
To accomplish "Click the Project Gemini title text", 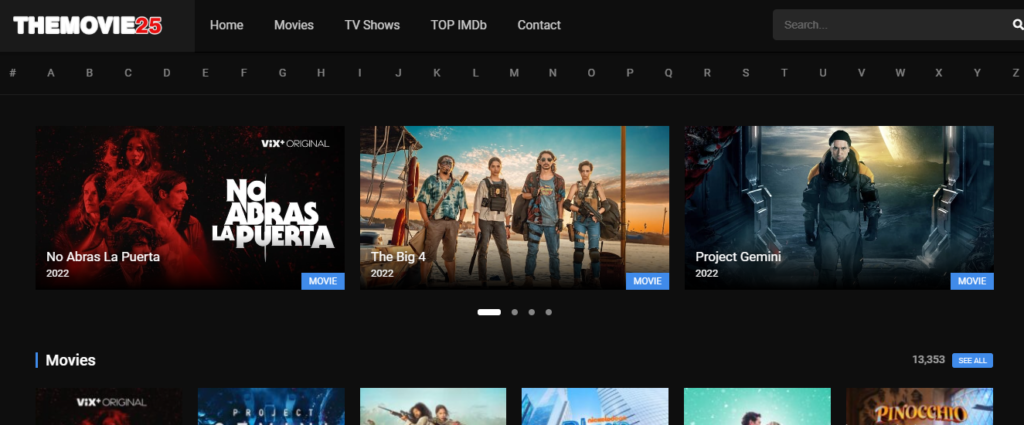I will pyautogui.click(x=738, y=257).
